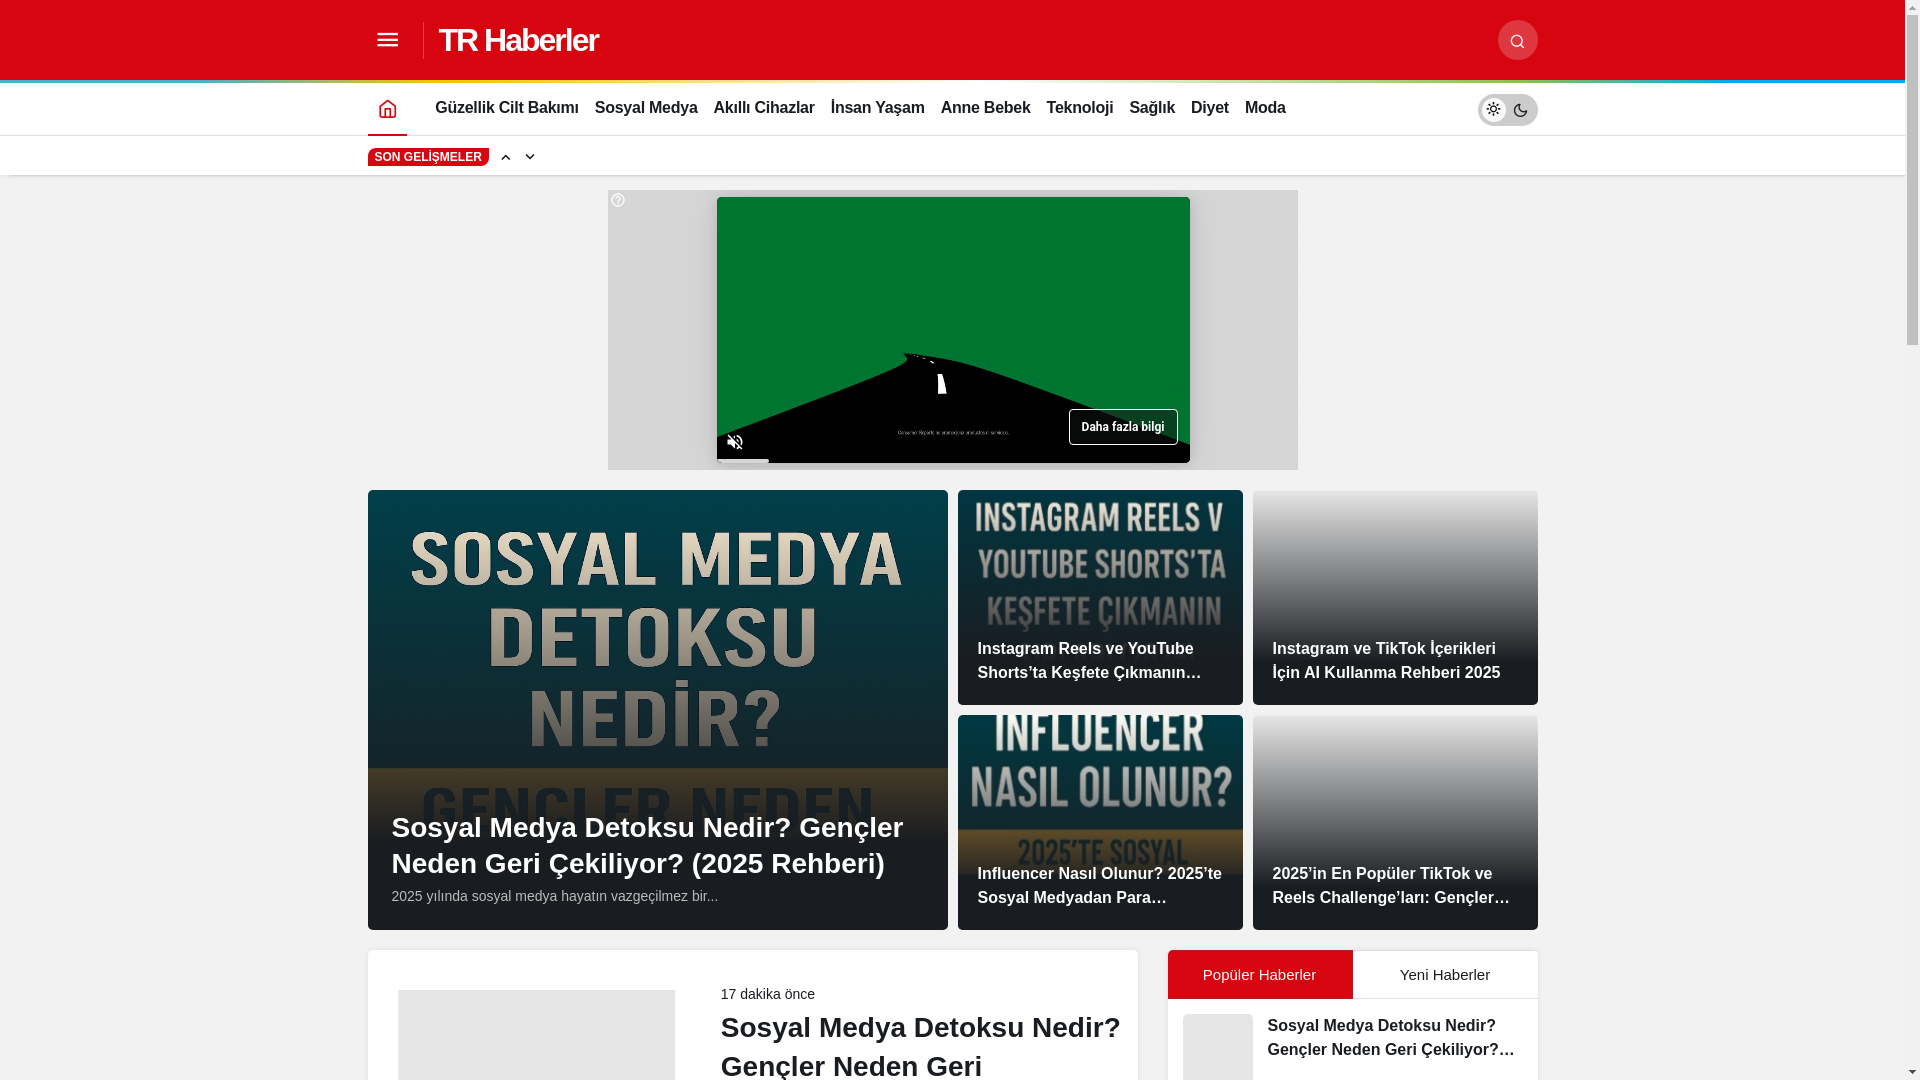Open Teknoloji menu item
Viewport: 1920px width, 1080px height.
tap(1080, 108)
